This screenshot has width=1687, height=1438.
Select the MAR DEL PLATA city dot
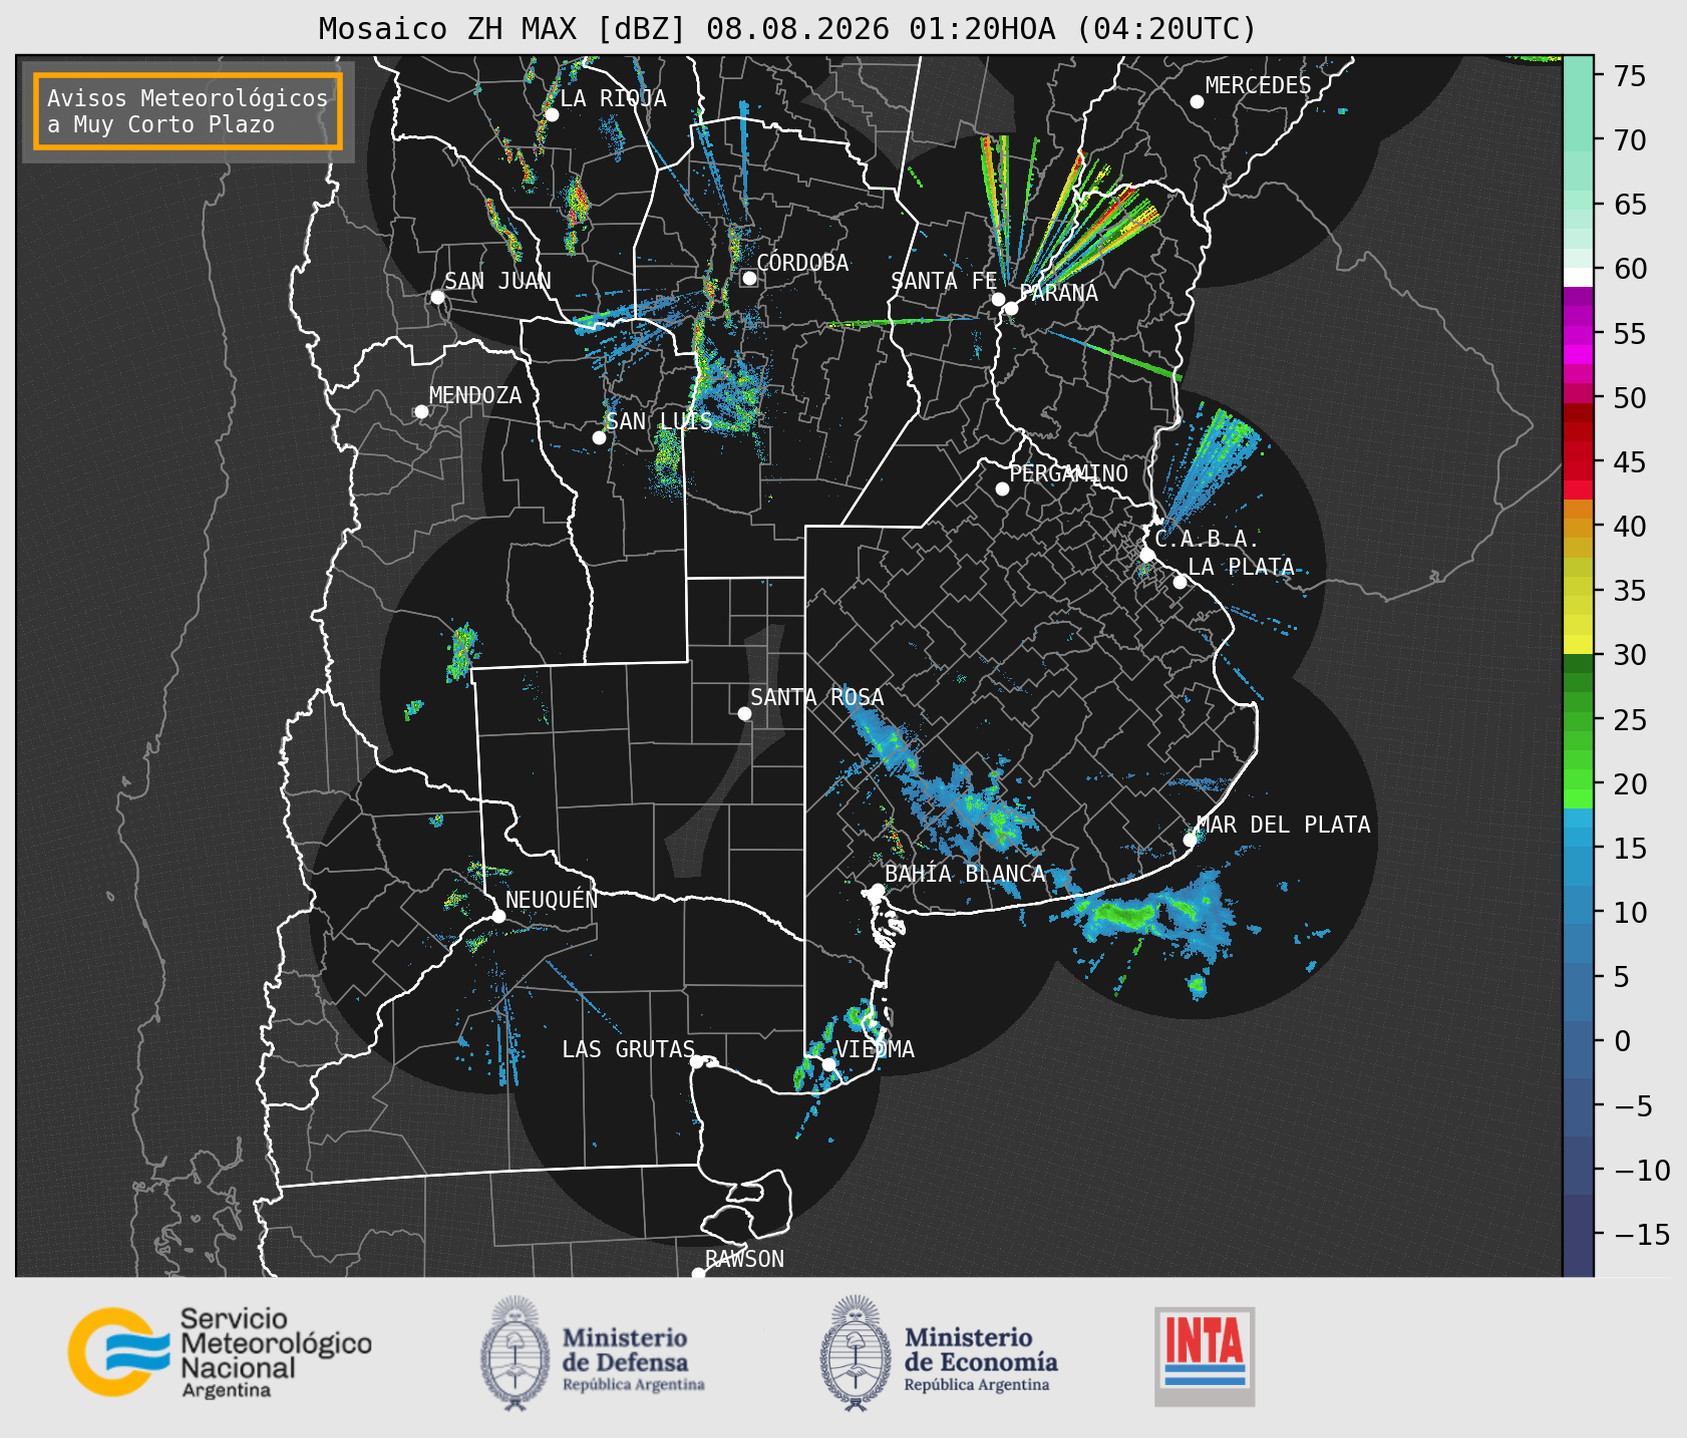click(x=1190, y=840)
